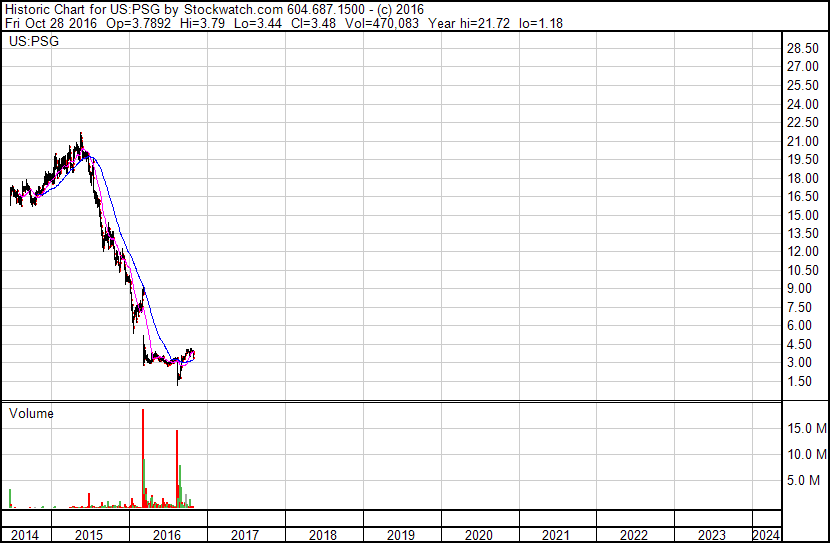
Task: Click the Fri Oct 28 2016 date text
Action: [x=51, y=23]
